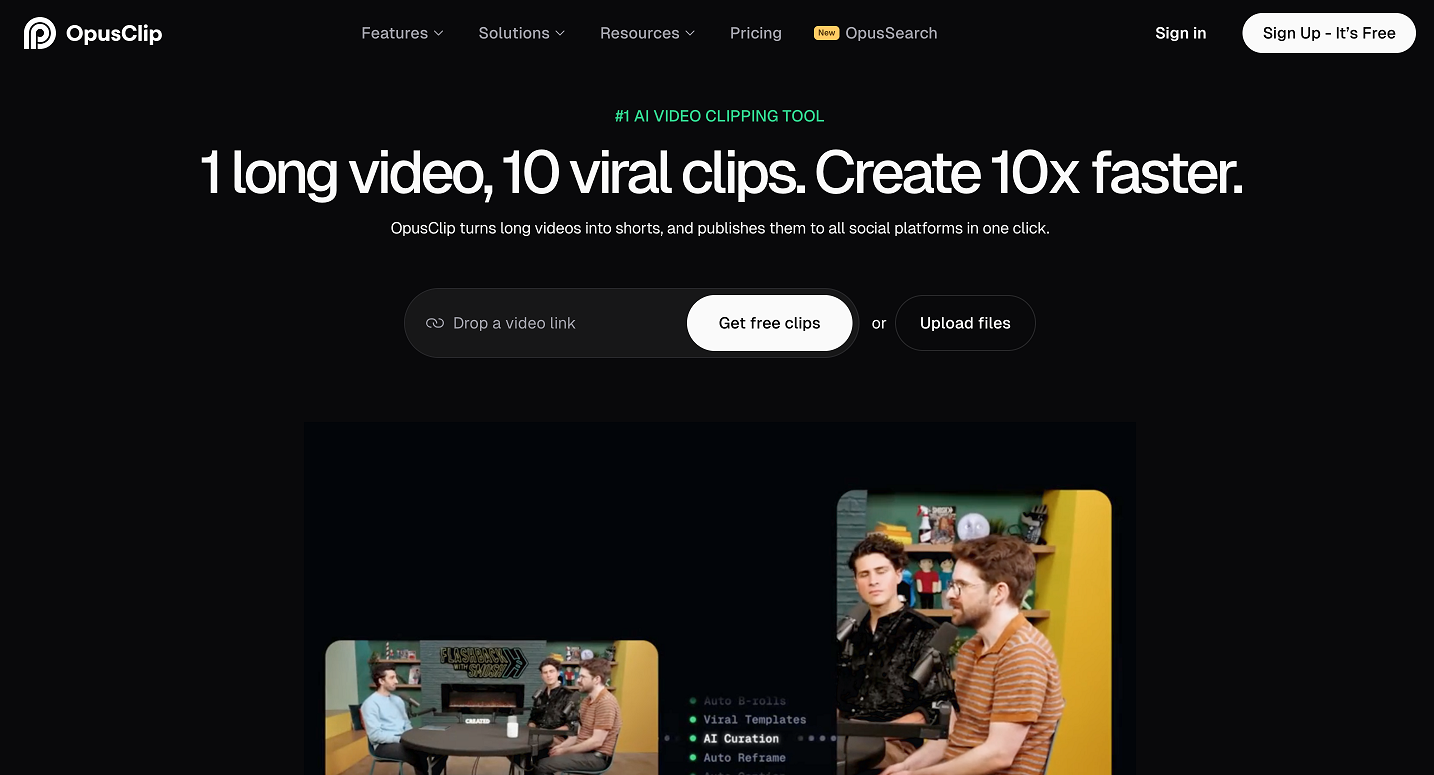
Task: Click the link icon in video field
Action: click(x=435, y=323)
